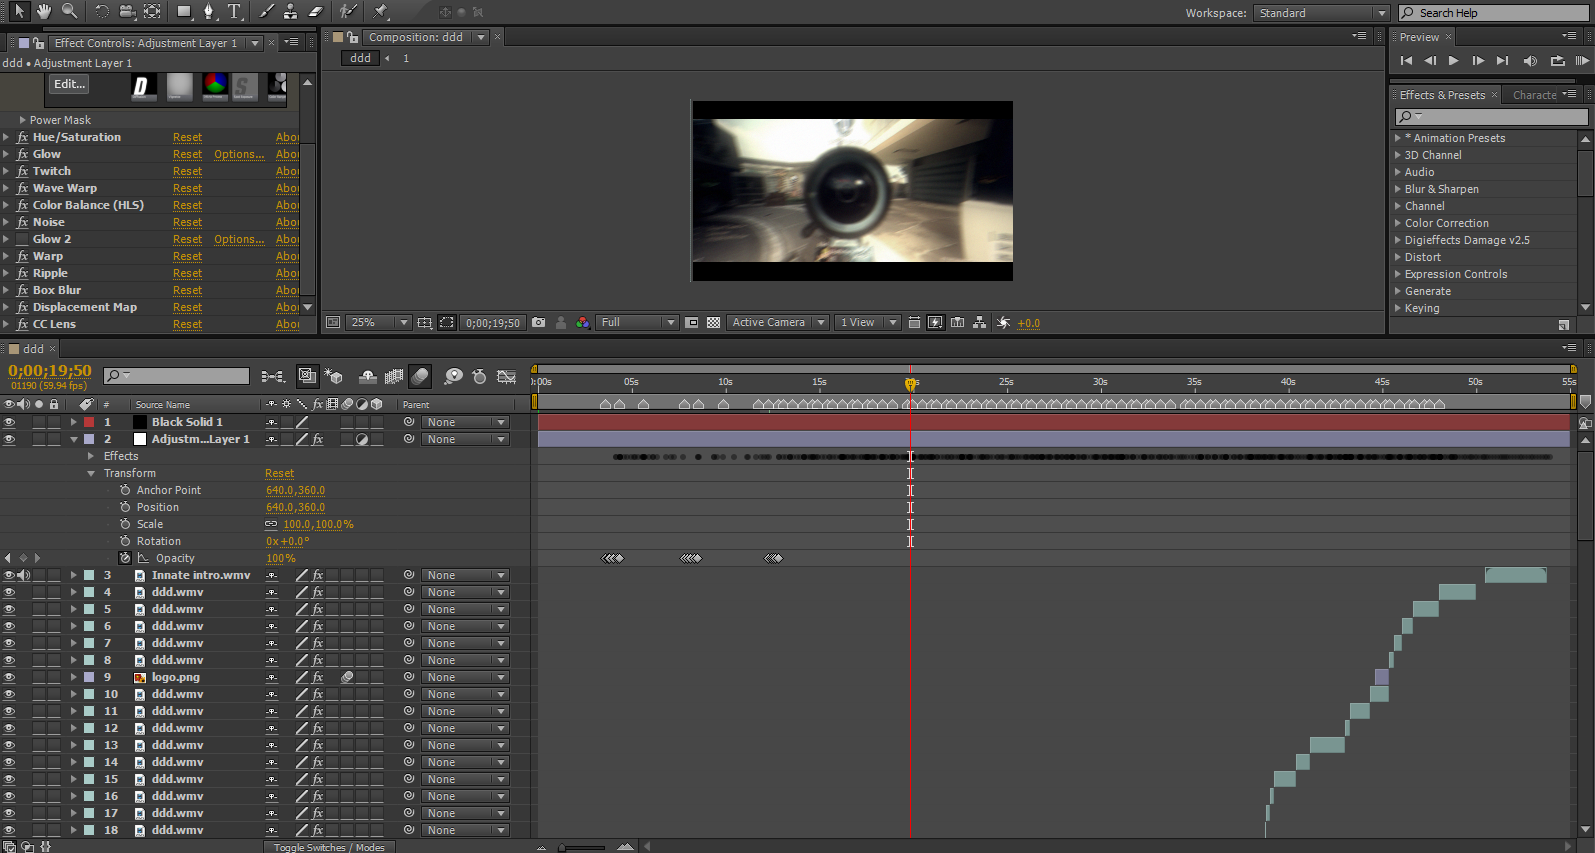Open the Full resolution dropdown

[638, 323]
